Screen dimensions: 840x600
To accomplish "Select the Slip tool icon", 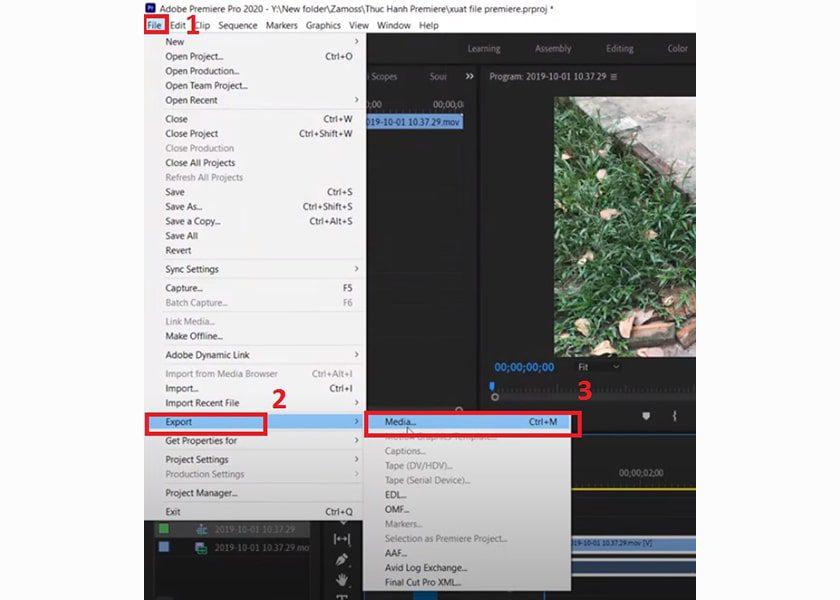I will coord(341,539).
